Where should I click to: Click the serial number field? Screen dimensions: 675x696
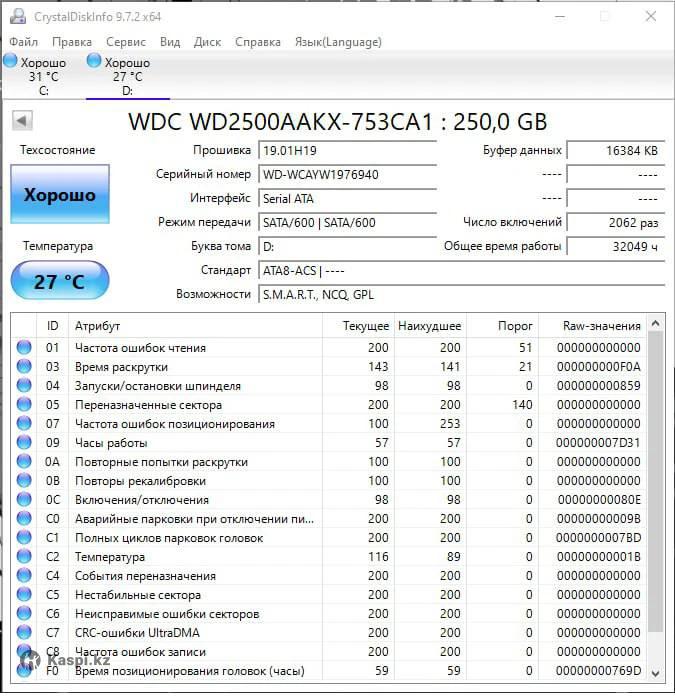[x=347, y=175]
